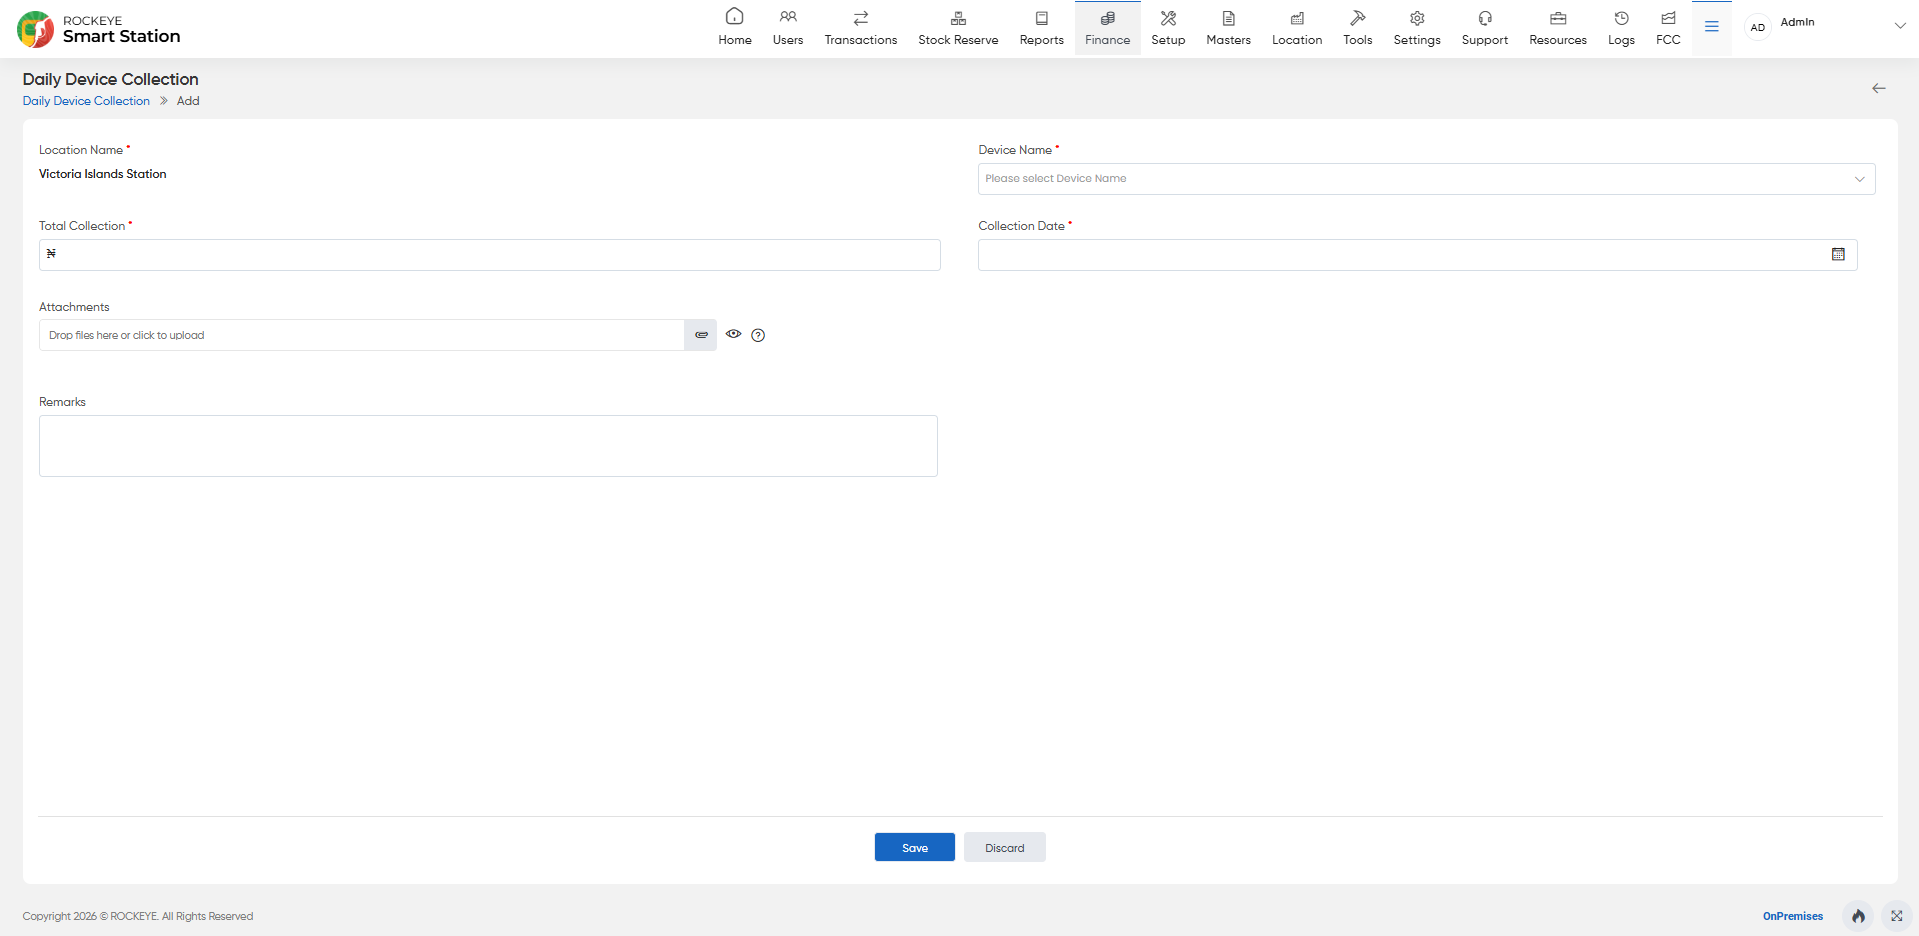
Task: Click the flame icon in footer
Action: [x=1858, y=916]
